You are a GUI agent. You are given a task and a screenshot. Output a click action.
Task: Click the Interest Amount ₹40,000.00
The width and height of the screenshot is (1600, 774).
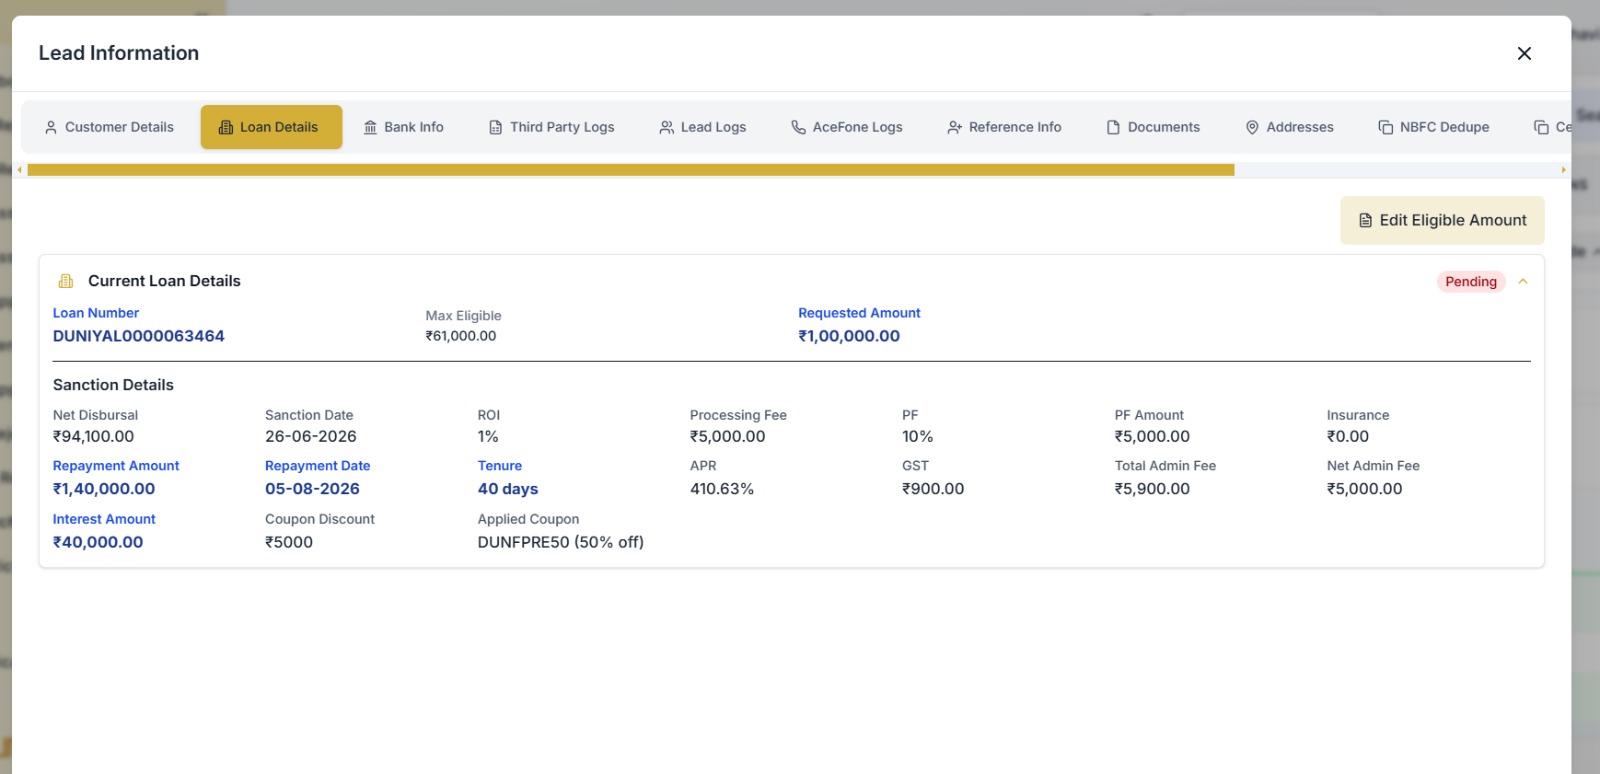pyautogui.click(x=98, y=542)
